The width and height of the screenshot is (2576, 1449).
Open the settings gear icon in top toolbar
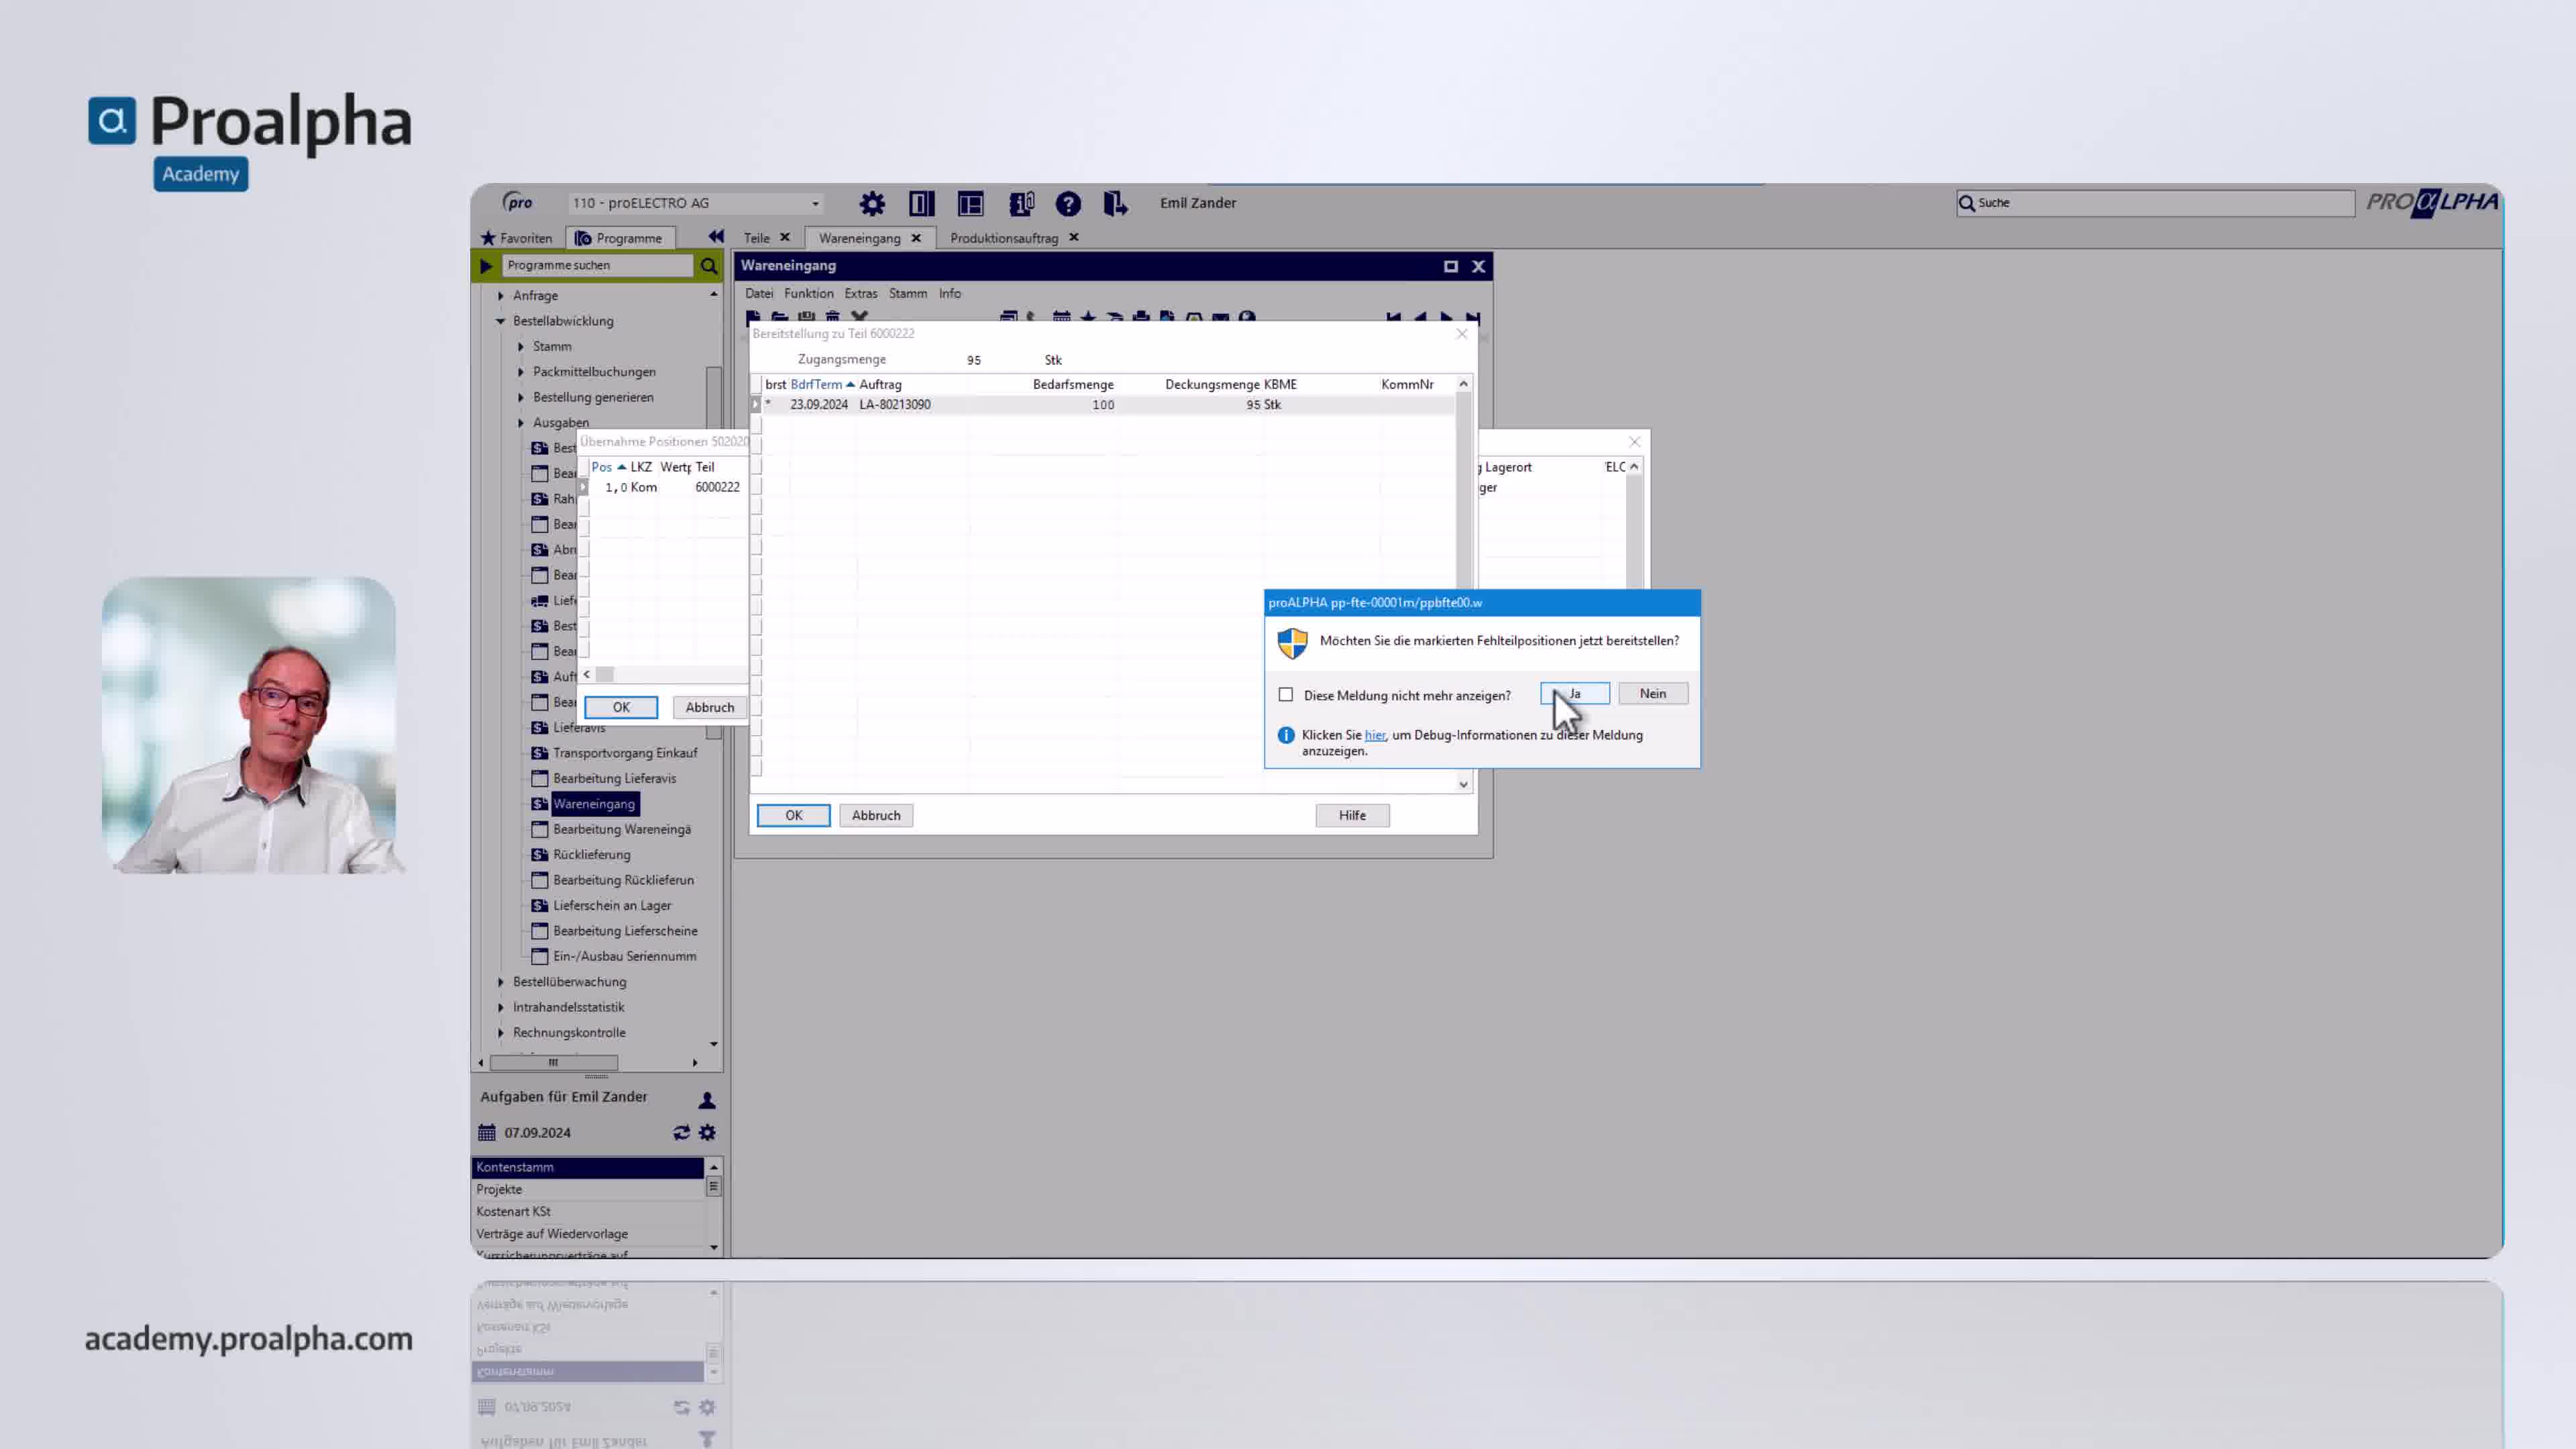click(x=872, y=204)
